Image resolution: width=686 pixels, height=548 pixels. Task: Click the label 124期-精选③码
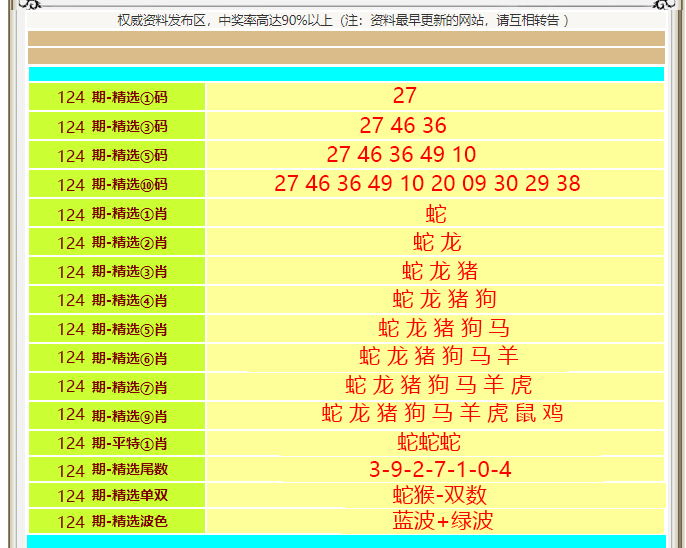point(112,126)
